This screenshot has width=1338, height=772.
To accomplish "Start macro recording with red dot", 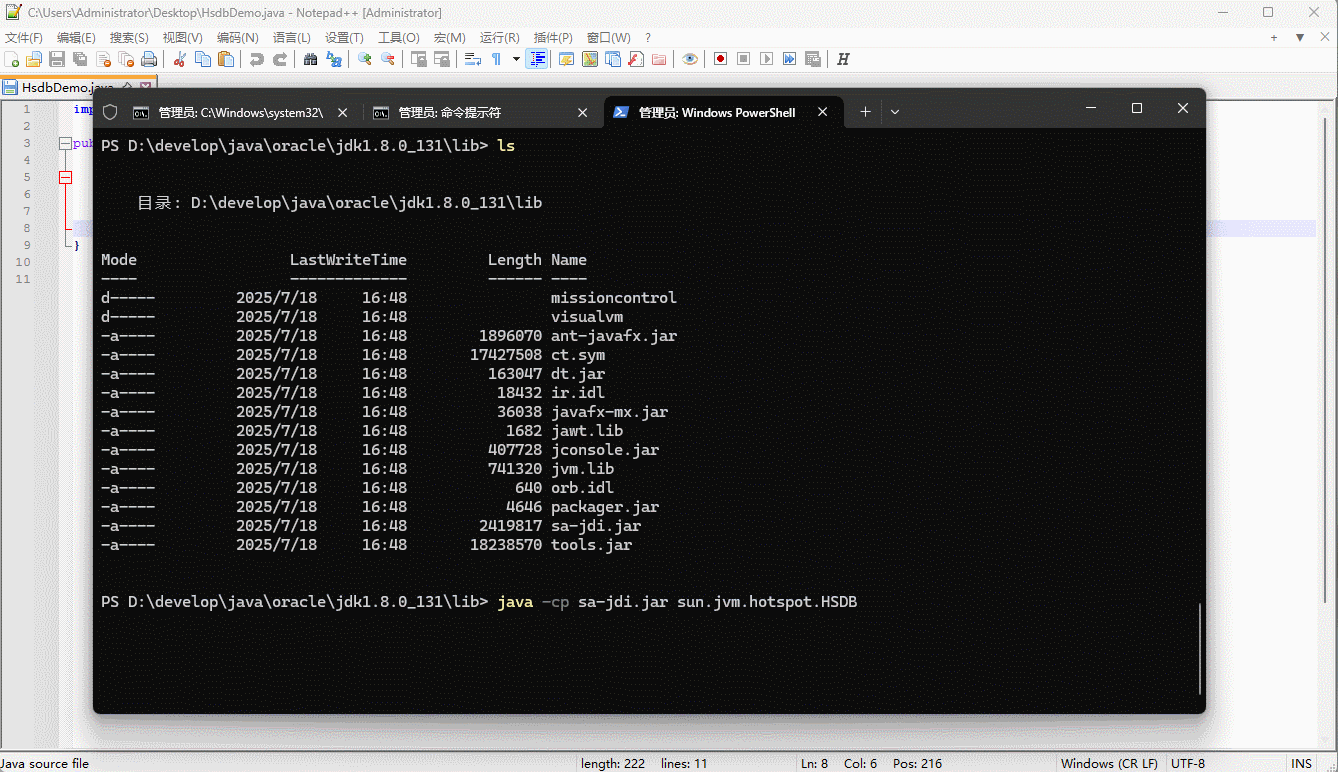I will [x=720, y=59].
